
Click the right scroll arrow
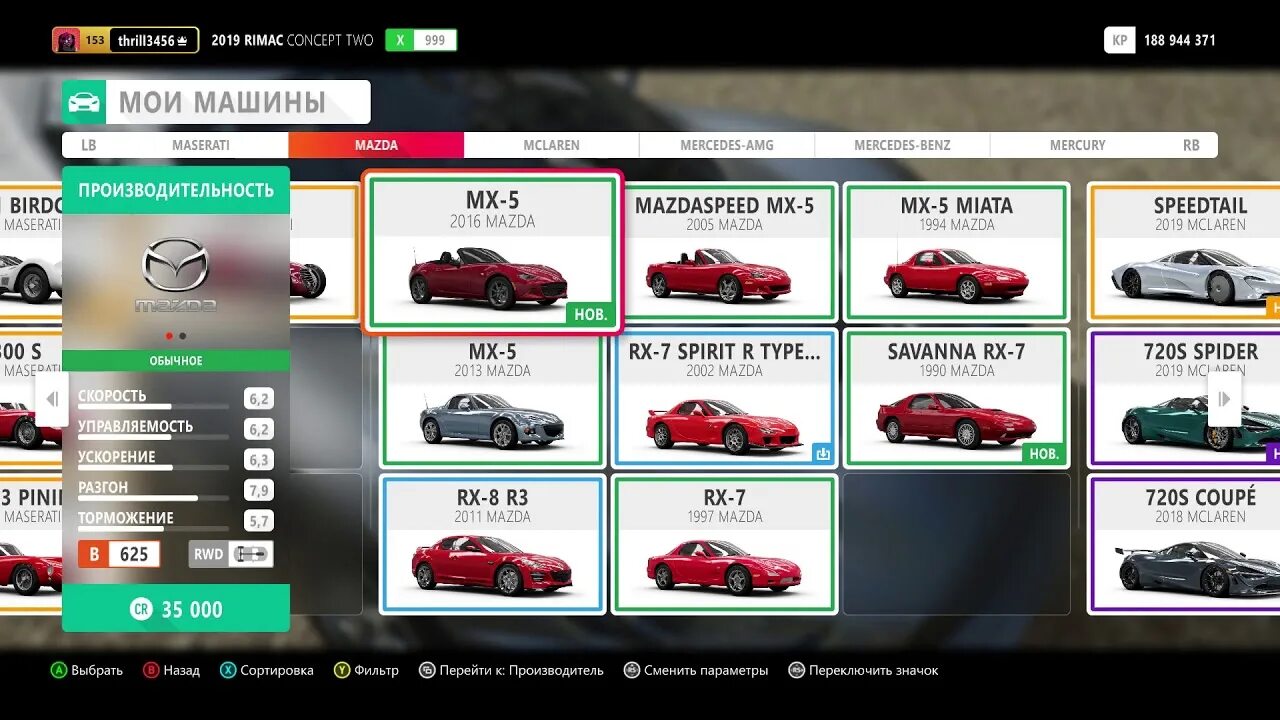1225,399
